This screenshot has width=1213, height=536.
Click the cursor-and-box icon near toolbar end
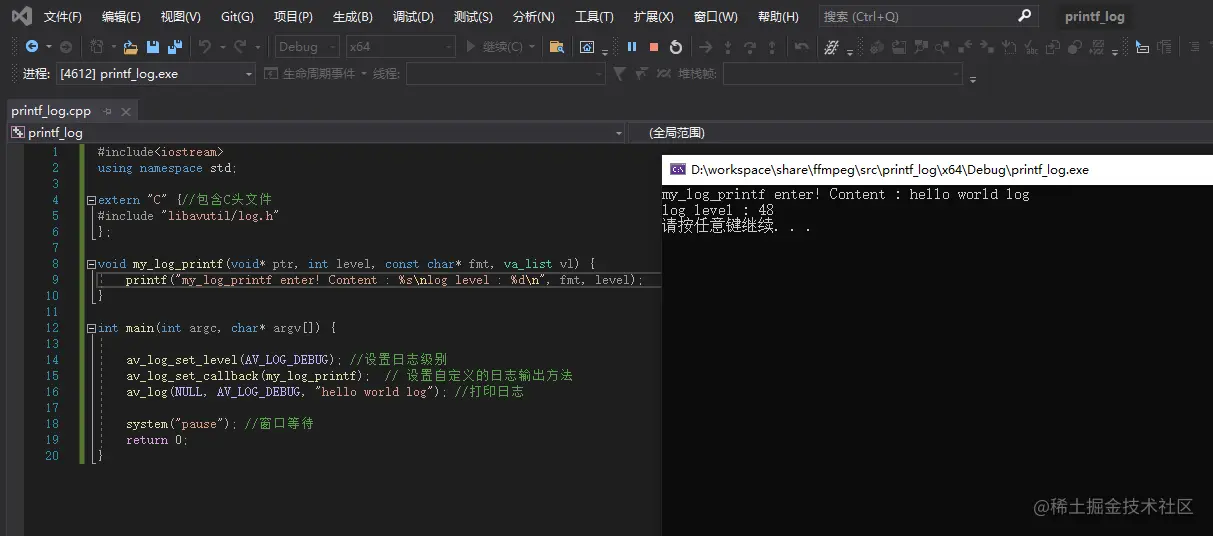coord(1142,47)
